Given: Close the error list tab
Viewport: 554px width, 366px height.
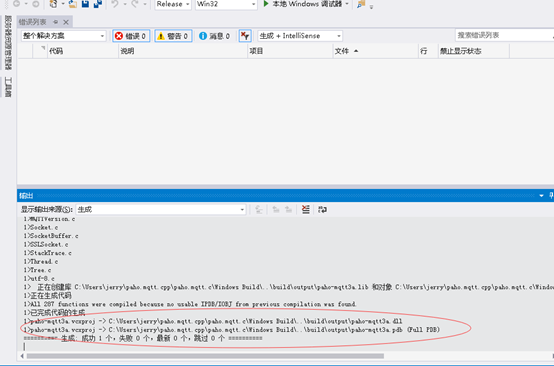Looking at the screenshot, I should click(66, 22).
